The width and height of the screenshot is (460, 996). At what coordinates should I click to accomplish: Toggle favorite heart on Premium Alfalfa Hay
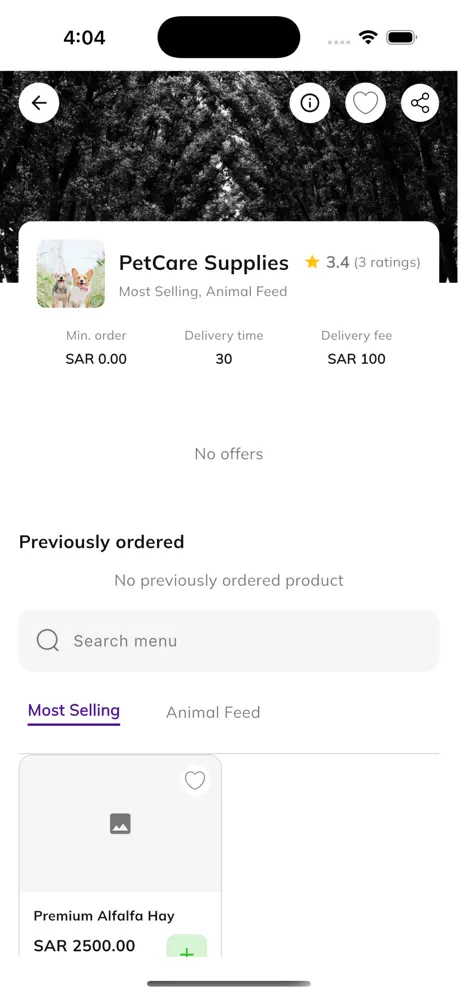pyautogui.click(x=195, y=780)
